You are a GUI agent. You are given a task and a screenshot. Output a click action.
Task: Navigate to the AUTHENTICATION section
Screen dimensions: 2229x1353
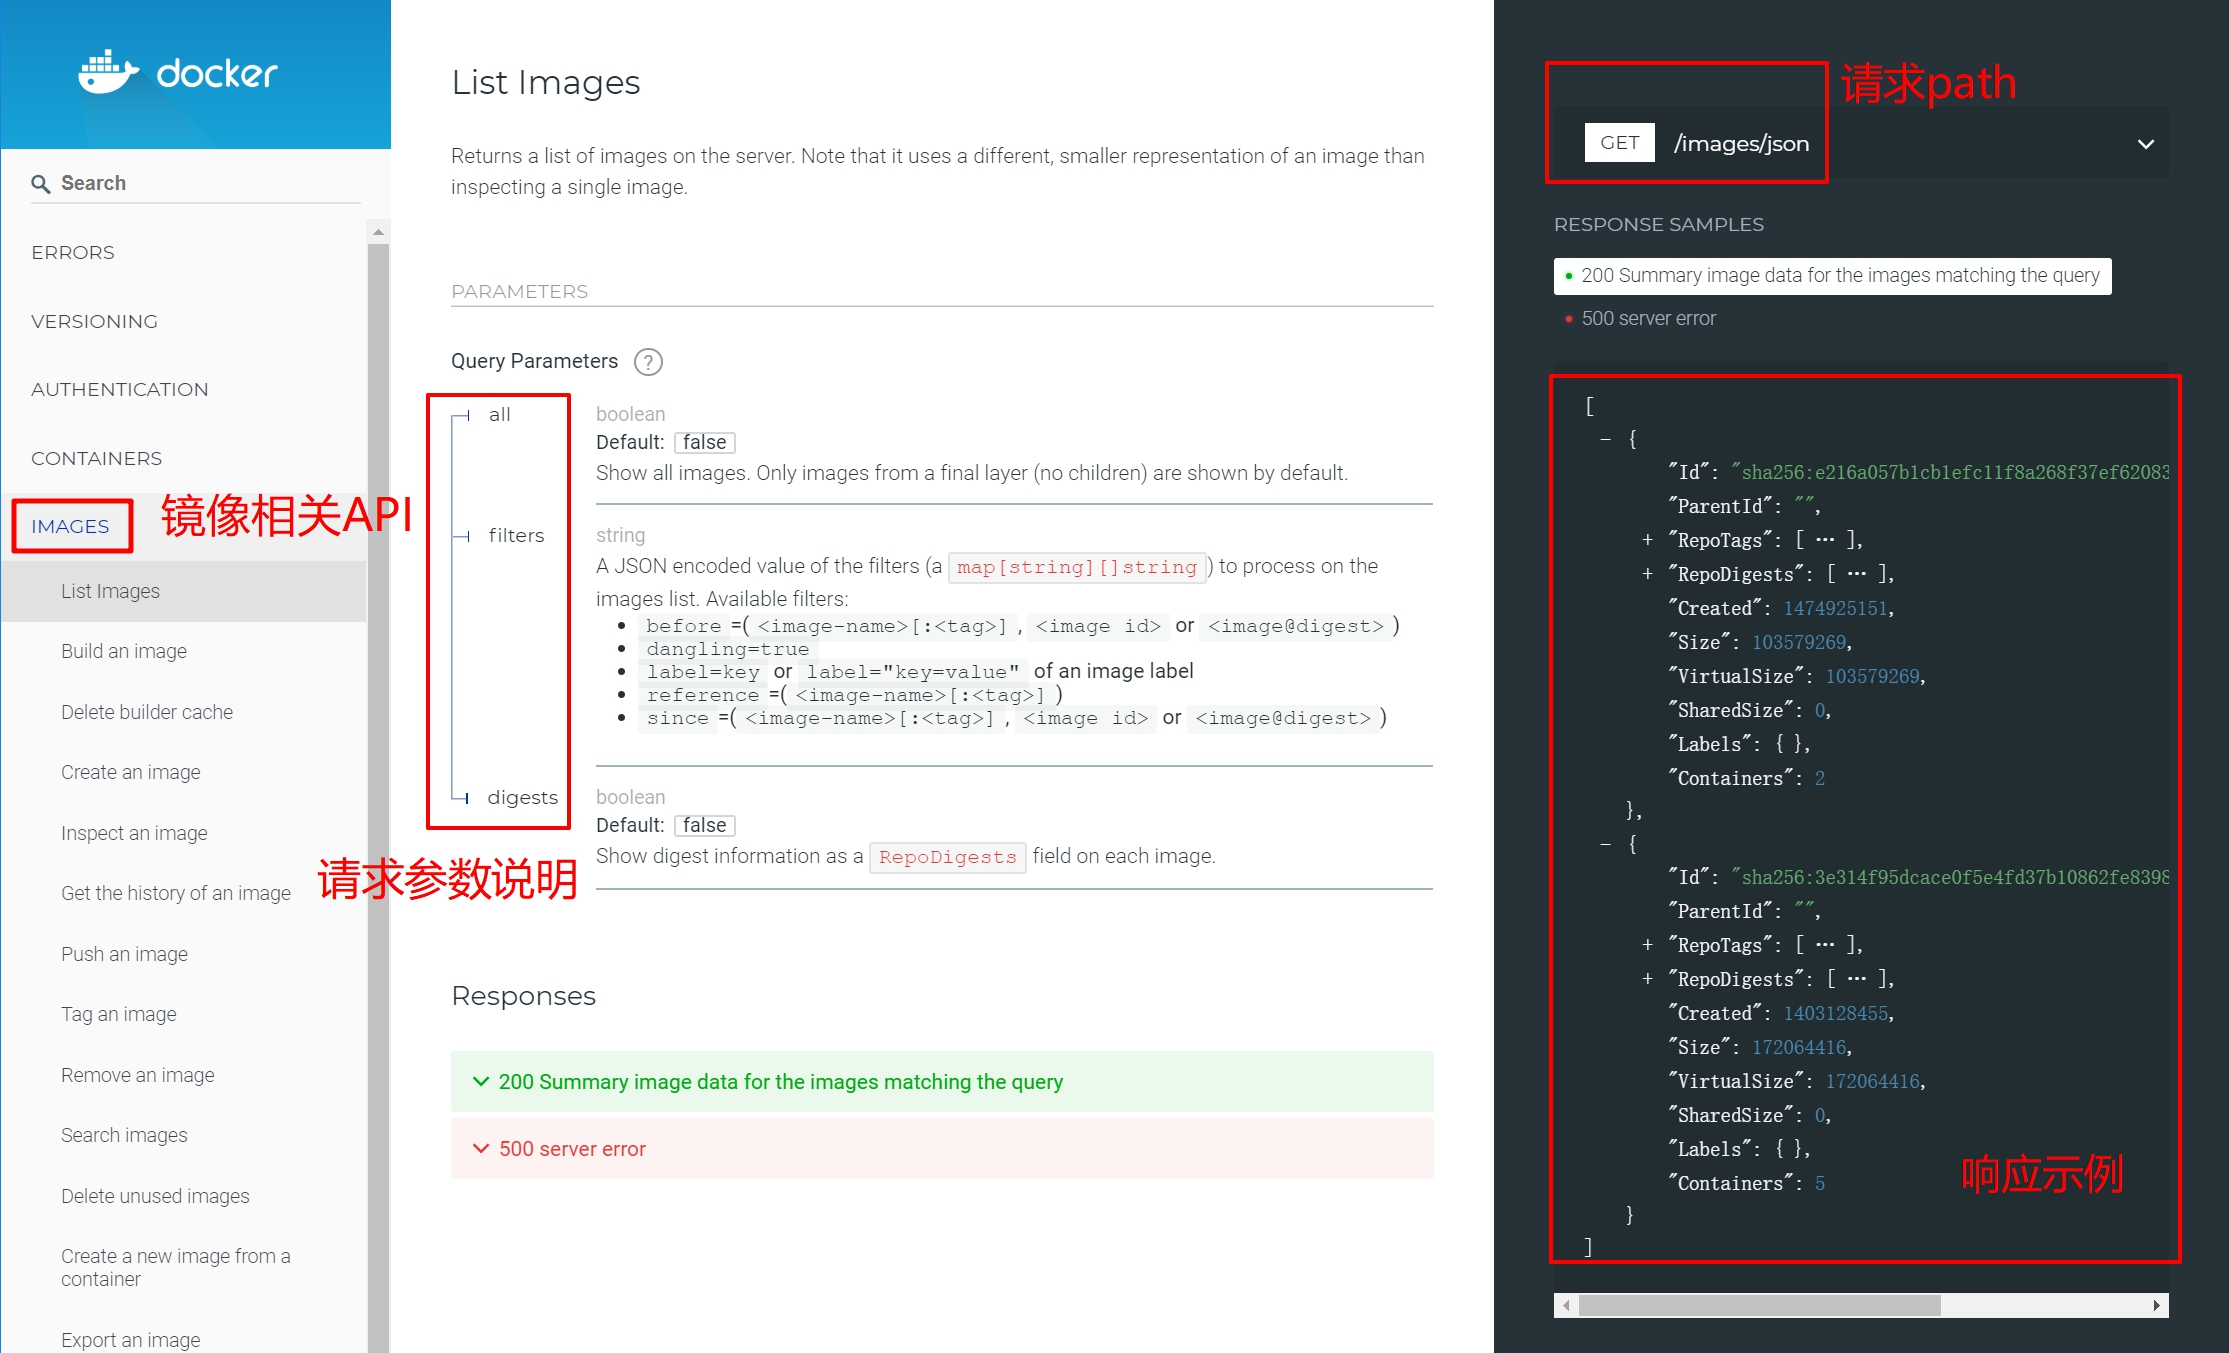tap(119, 389)
